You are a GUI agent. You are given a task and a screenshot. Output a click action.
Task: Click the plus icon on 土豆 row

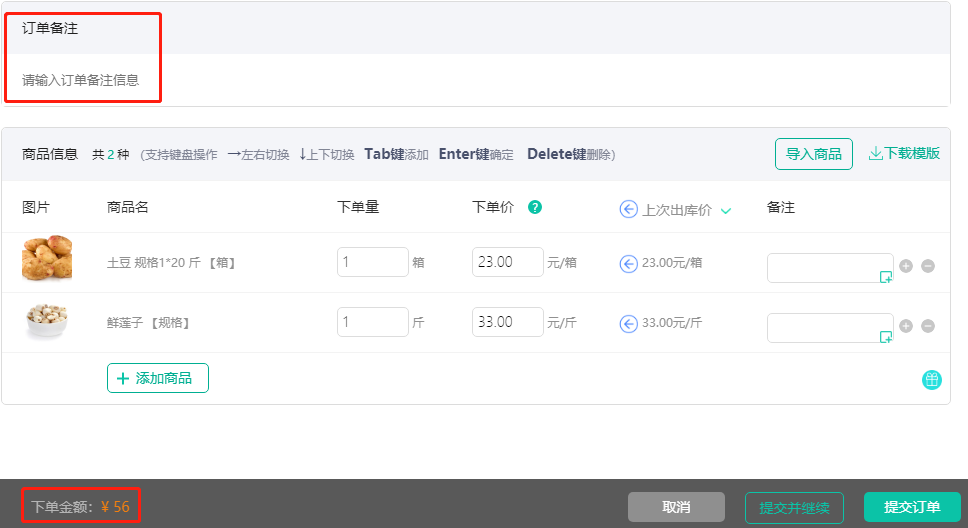point(906,266)
